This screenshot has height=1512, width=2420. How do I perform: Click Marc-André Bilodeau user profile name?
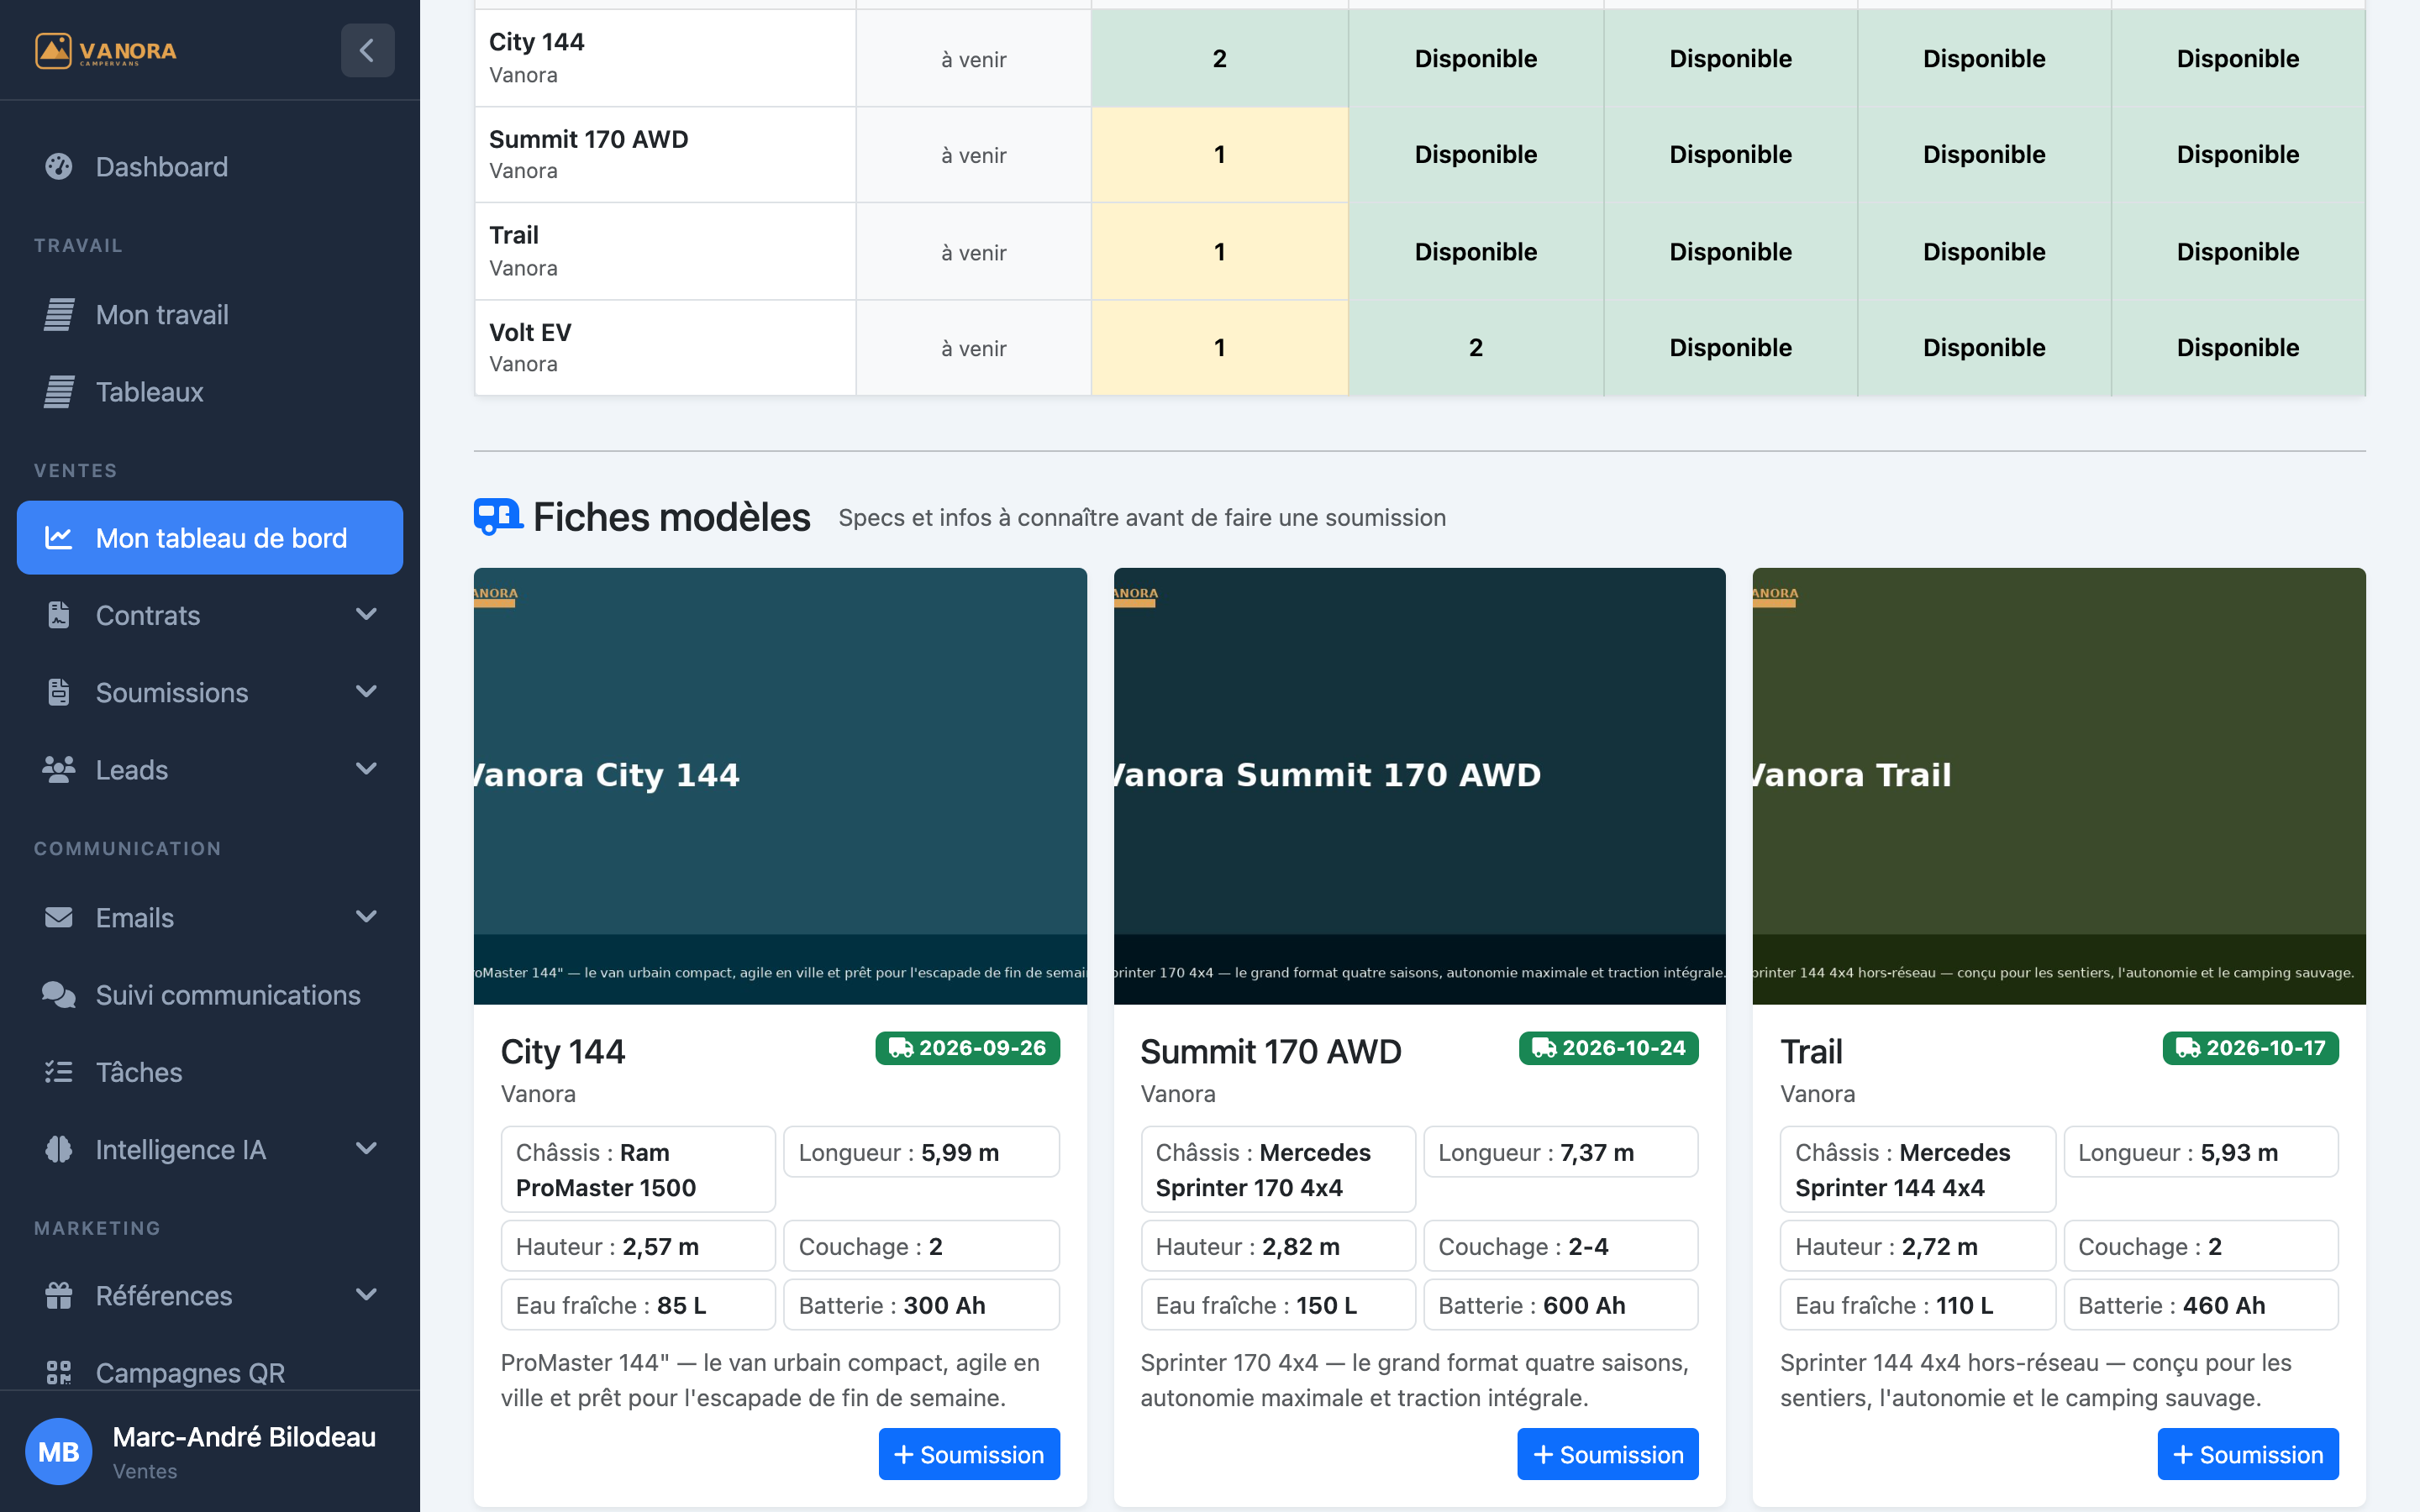pyautogui.click(x=244, y=1436)
